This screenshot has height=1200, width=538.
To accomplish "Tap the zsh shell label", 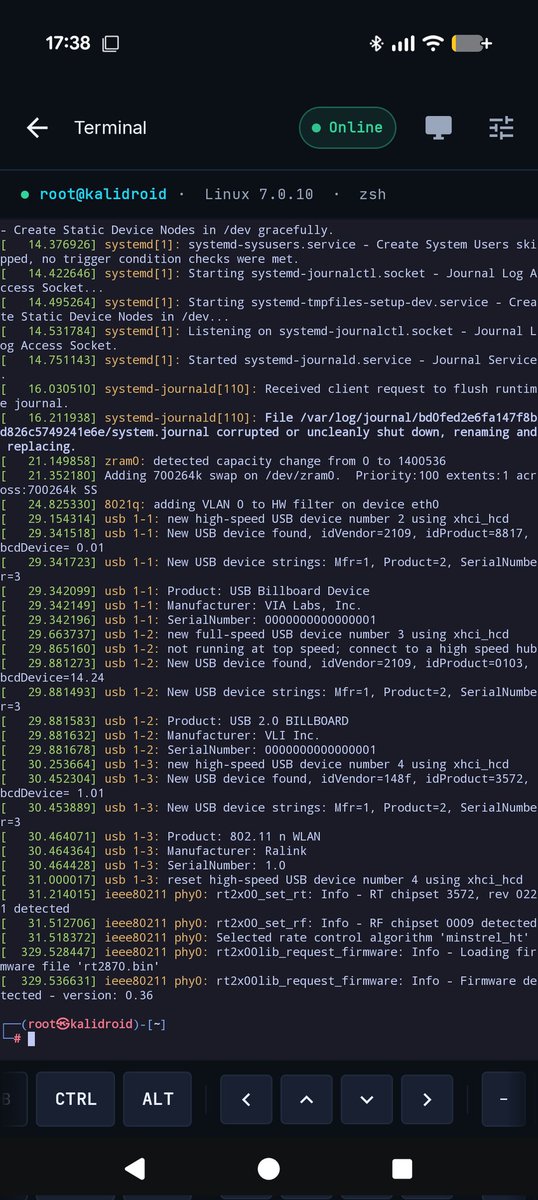I will pos(372,194).
